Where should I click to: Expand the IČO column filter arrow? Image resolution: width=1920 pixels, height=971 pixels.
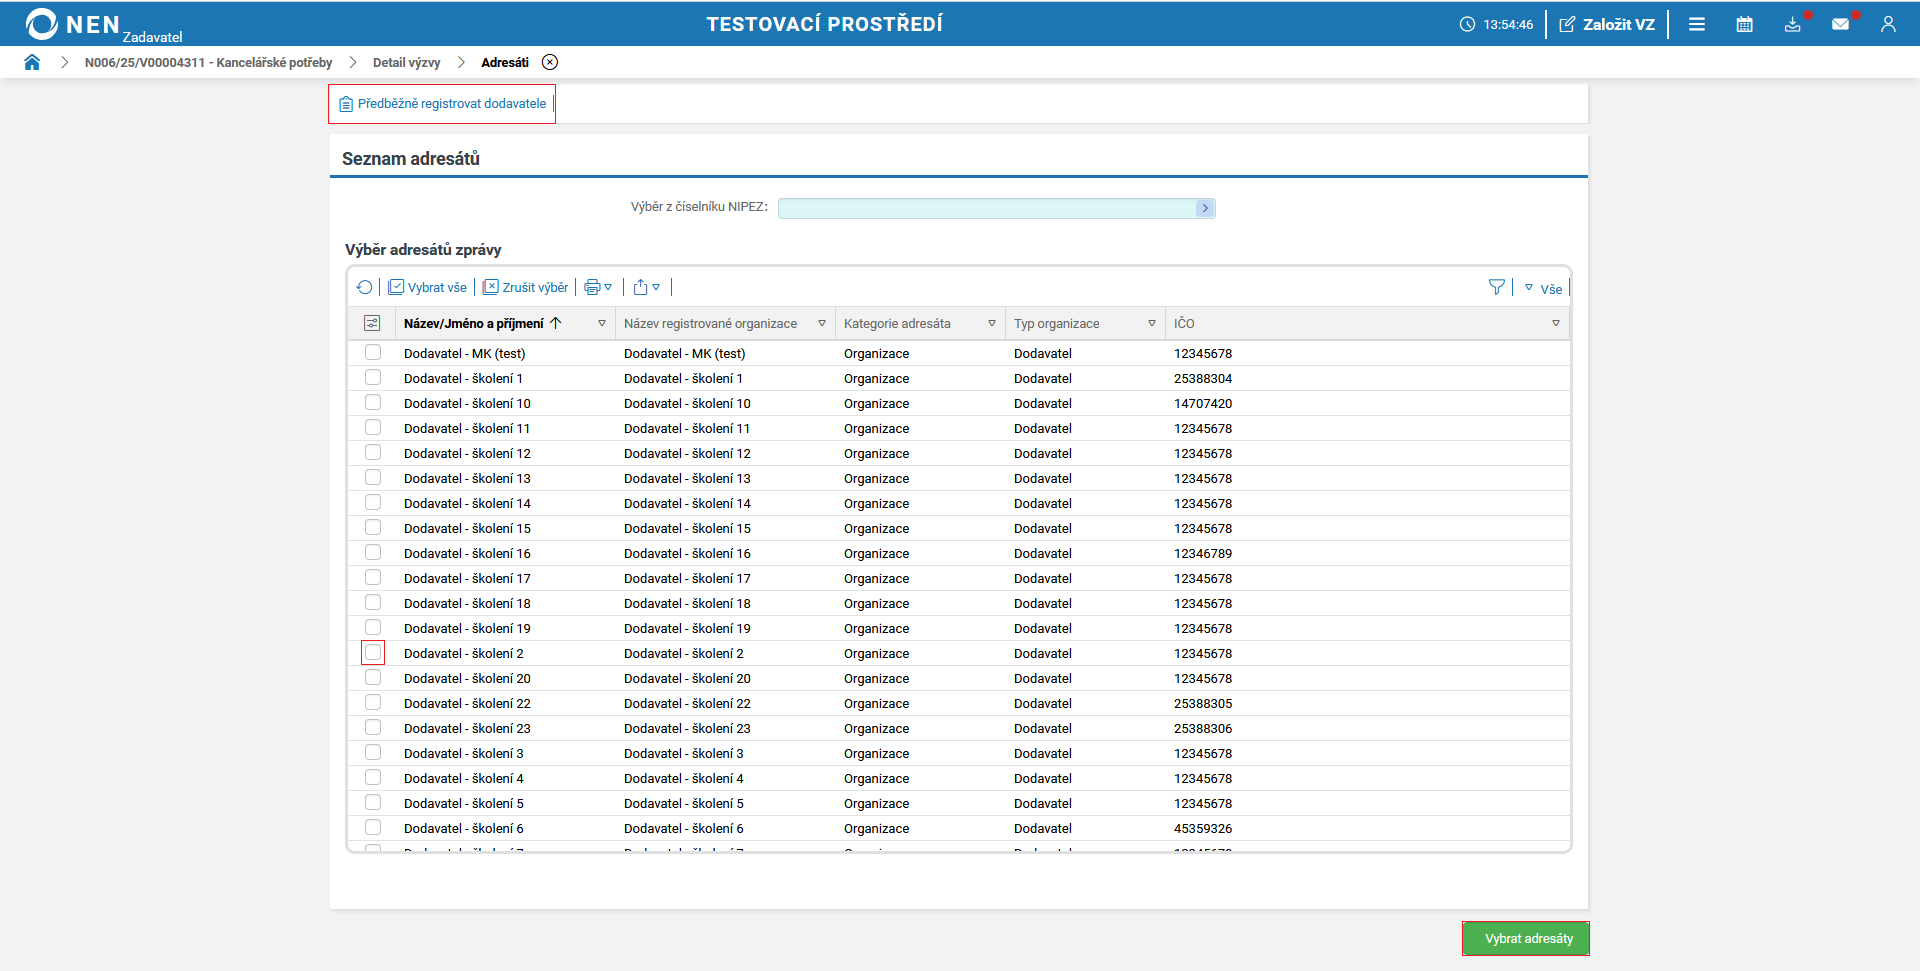tap(1555, 324)
